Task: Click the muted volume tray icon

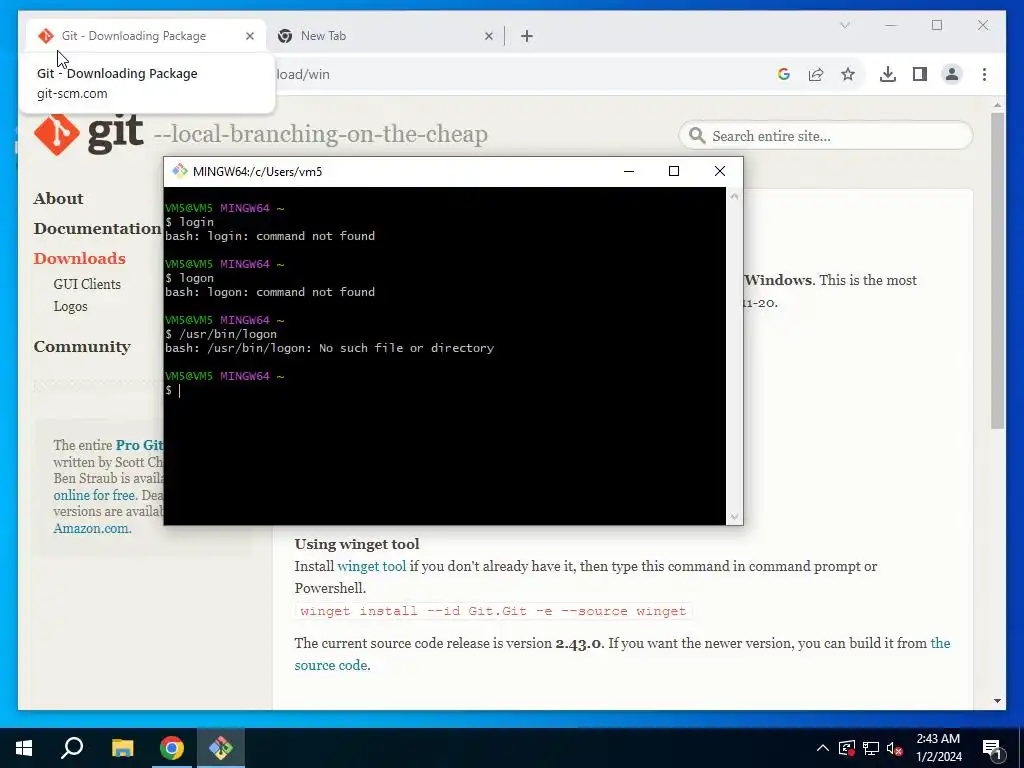Action: [x=895, y=748]
